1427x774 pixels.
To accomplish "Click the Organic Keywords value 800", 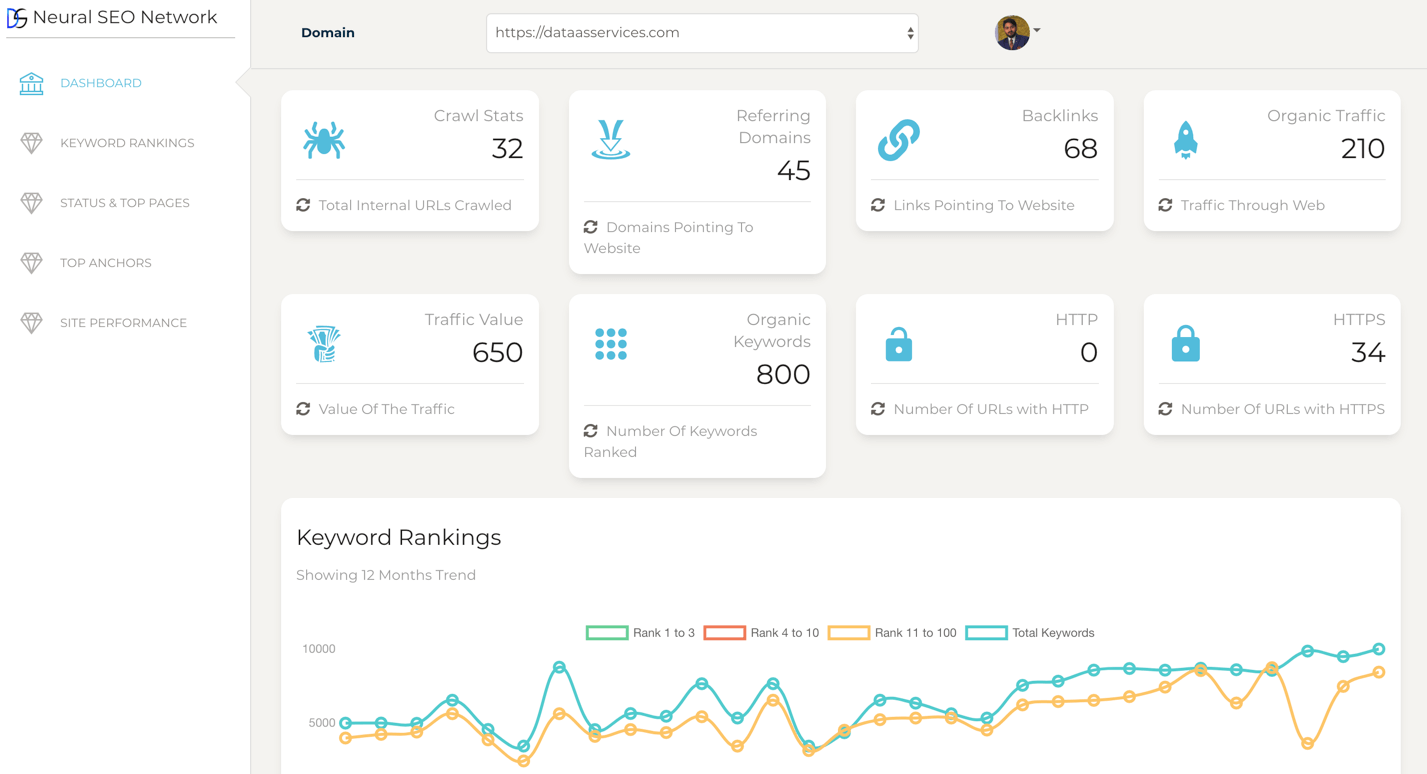I will click(783, 374).
